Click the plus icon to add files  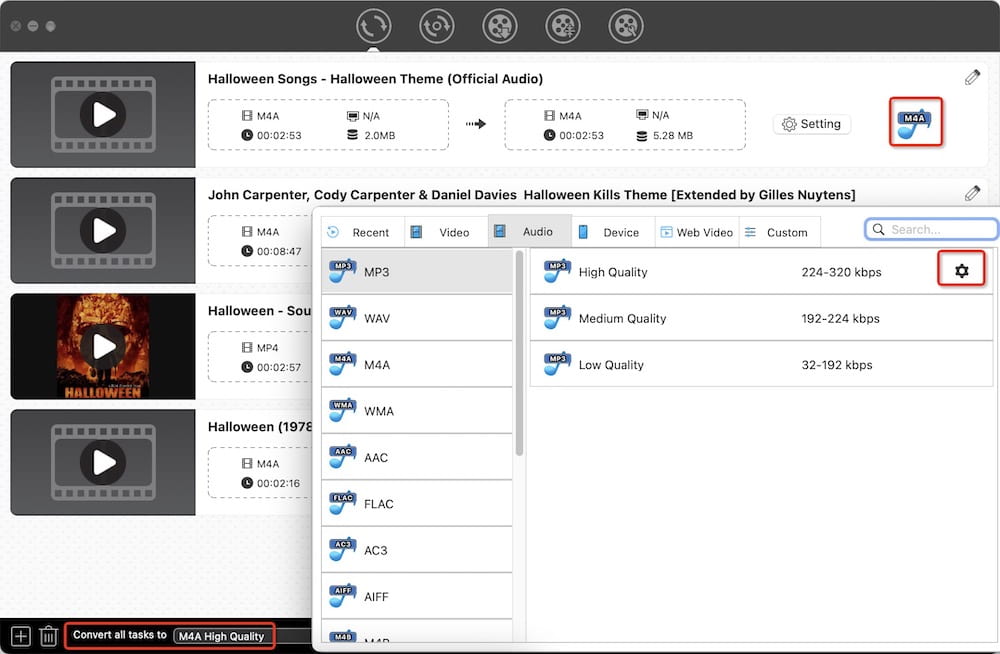[20, 635]
